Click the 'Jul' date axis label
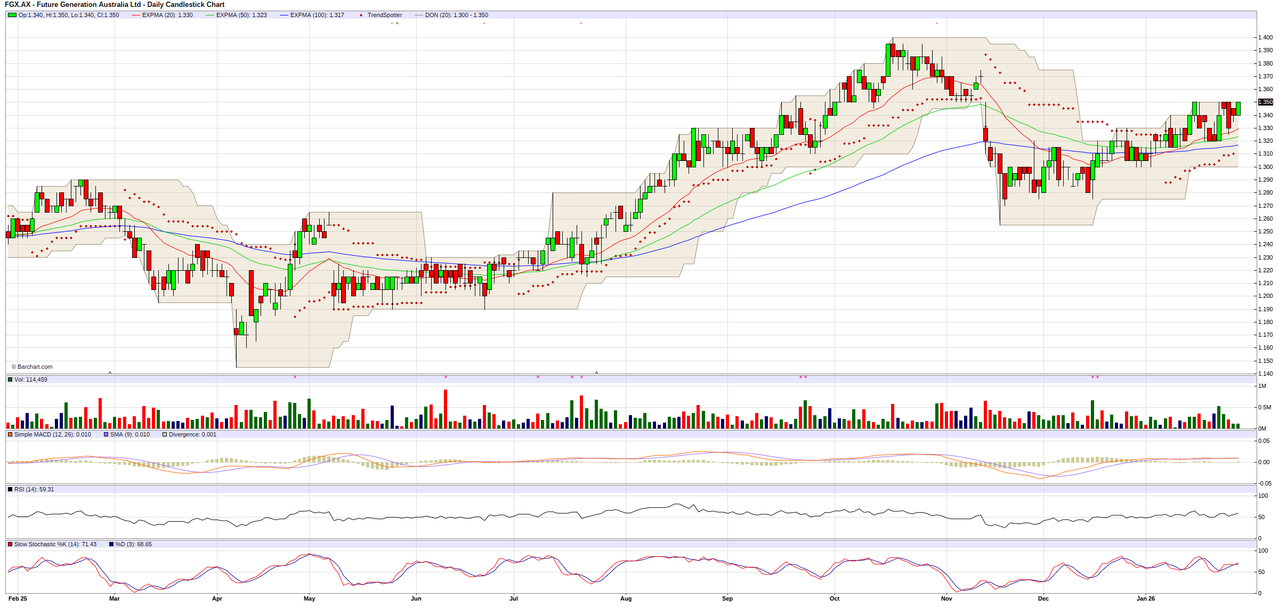1279x615 pixels. tap(513, 598)
